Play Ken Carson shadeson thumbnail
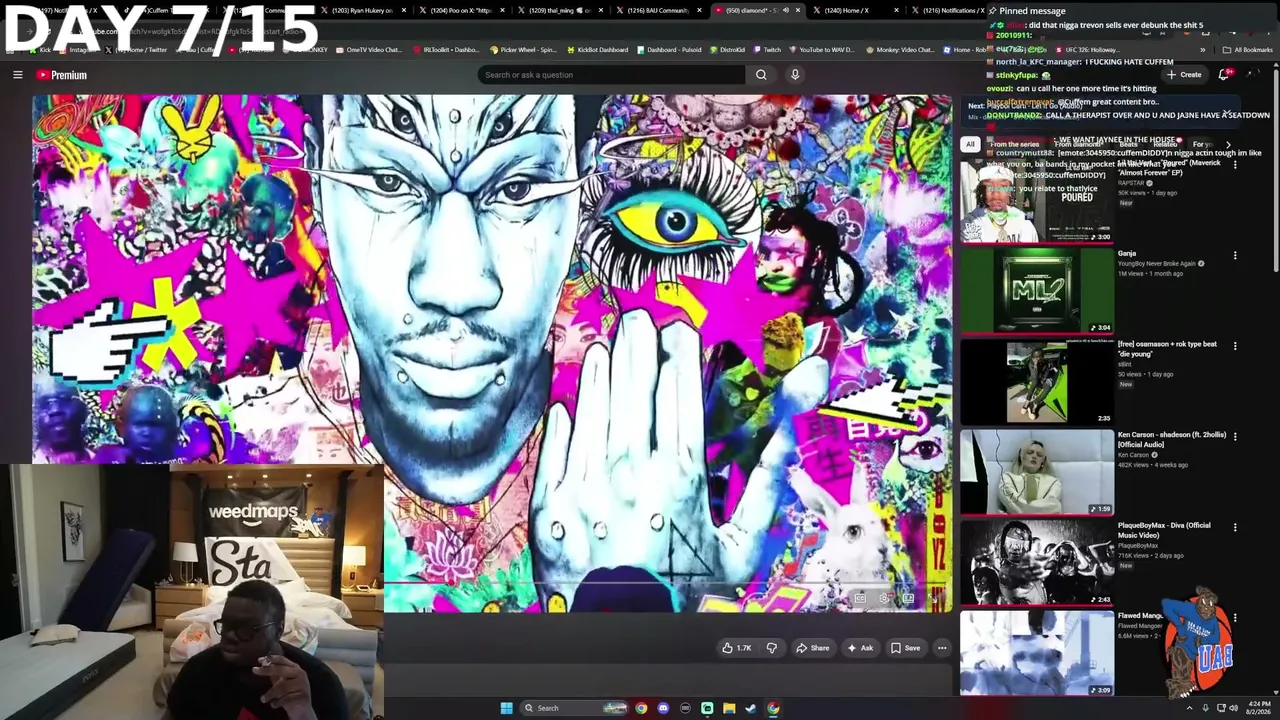This screenshot has width=1280, height=720. tap(1037, 472)
